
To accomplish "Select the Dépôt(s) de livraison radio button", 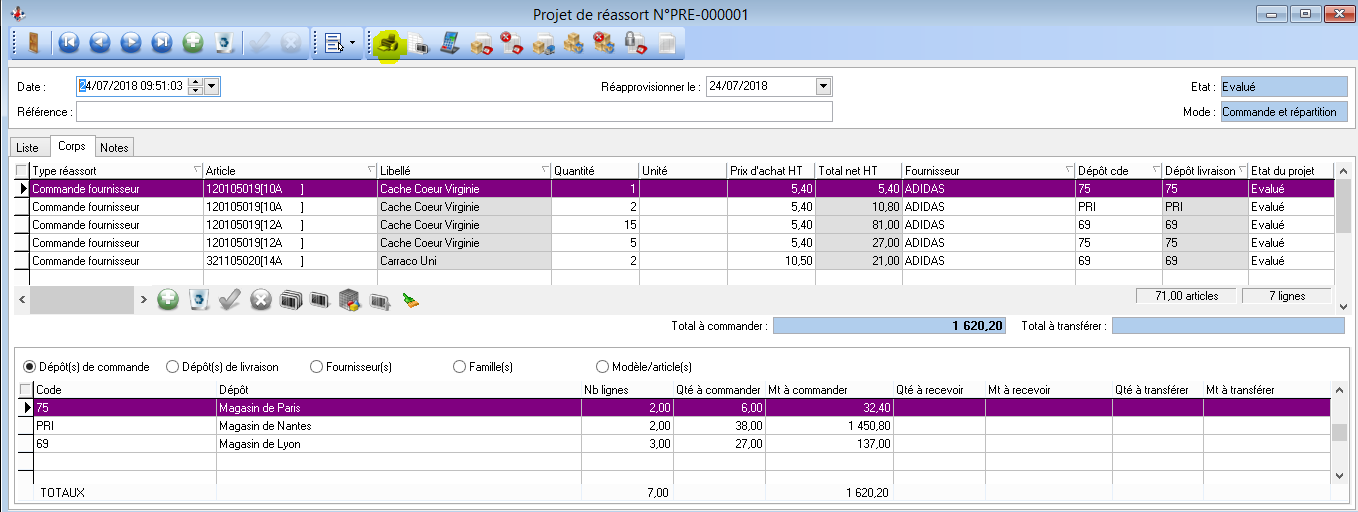I will pos(172,367).
